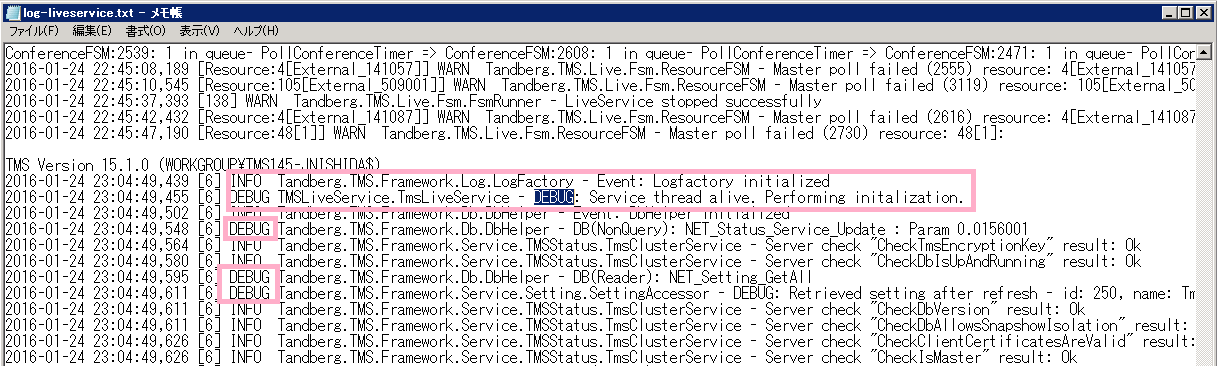Click text 'LiveService stopped successfully'
The image size is (1217, 366).
coord(693,101)
